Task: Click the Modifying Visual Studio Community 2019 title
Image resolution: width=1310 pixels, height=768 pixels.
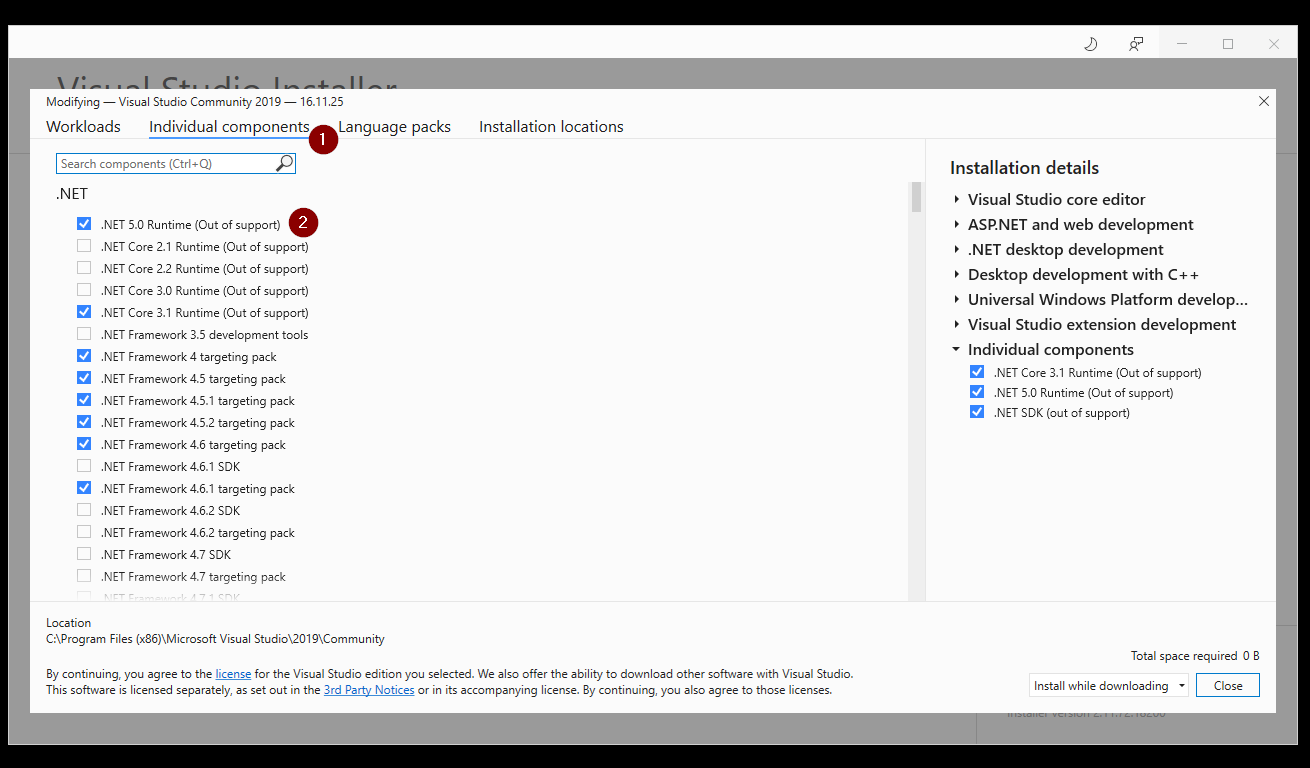Action: [195, 102]
